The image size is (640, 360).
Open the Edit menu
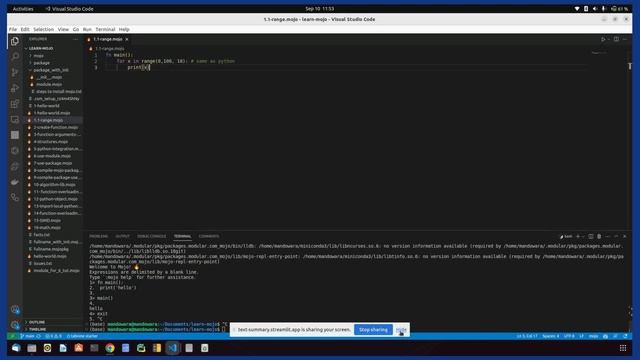(x=25, y=29)
